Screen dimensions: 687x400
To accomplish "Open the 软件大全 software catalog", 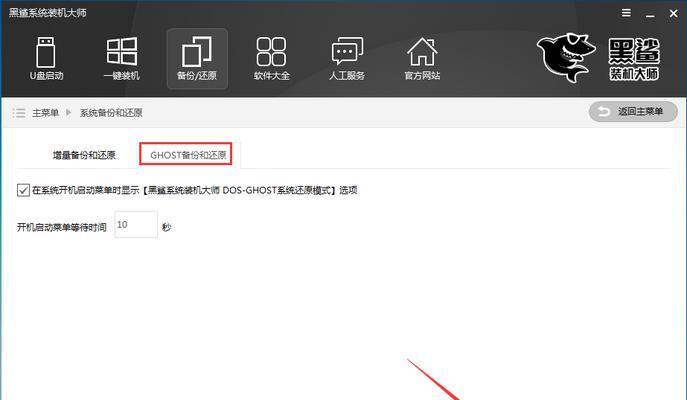I will click(272, 59).
